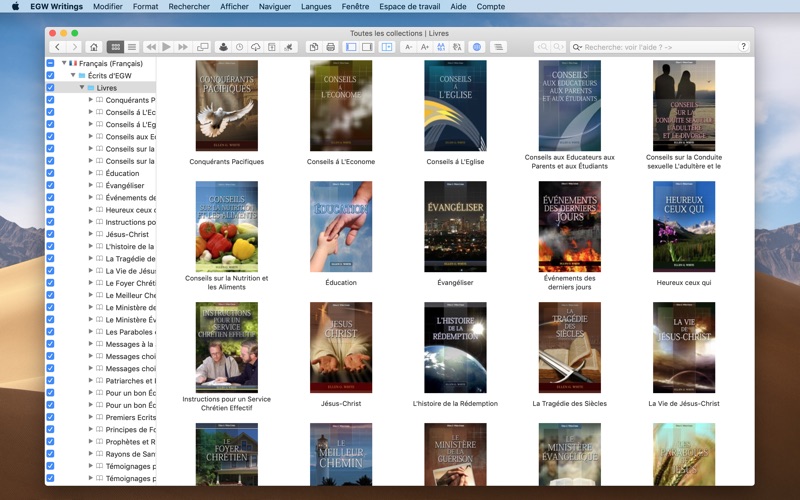Open the Naviguer menu
This screenshot has height=500, width=800.
[274, 7]
